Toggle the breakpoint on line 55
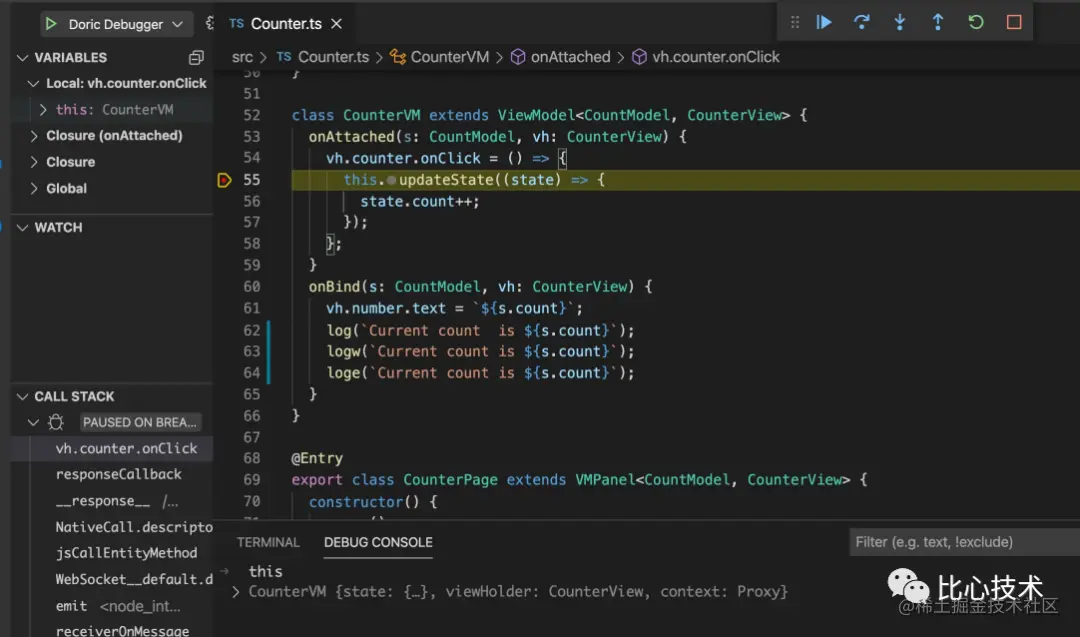This screenshot has height=637, width=1080. tap(225, 180)
